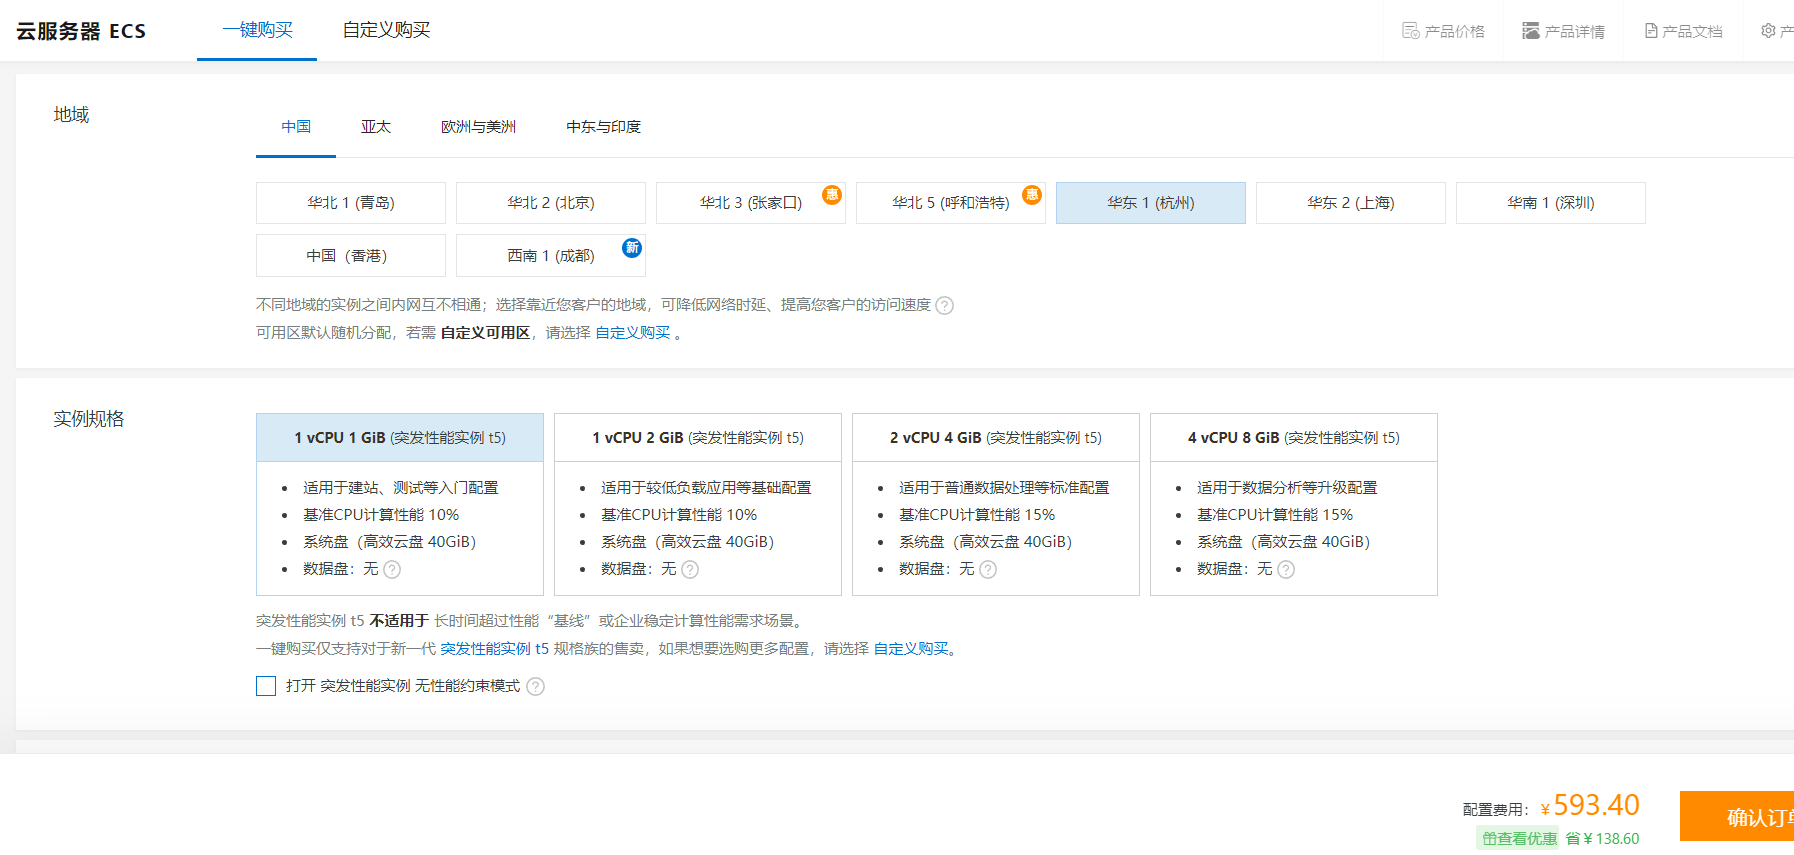Click 数据盘 help icon in 1 vCPU 1 GiB card
Image resolution: width=1794 pixels, height=855 pixels.
click(x=392, y=569)
